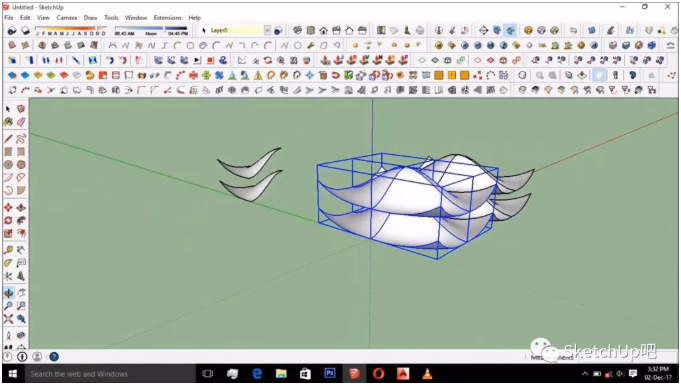The width and height of the screenshot is (681, 384).
Task: Select the Line pencil tool
Action: 8,139
